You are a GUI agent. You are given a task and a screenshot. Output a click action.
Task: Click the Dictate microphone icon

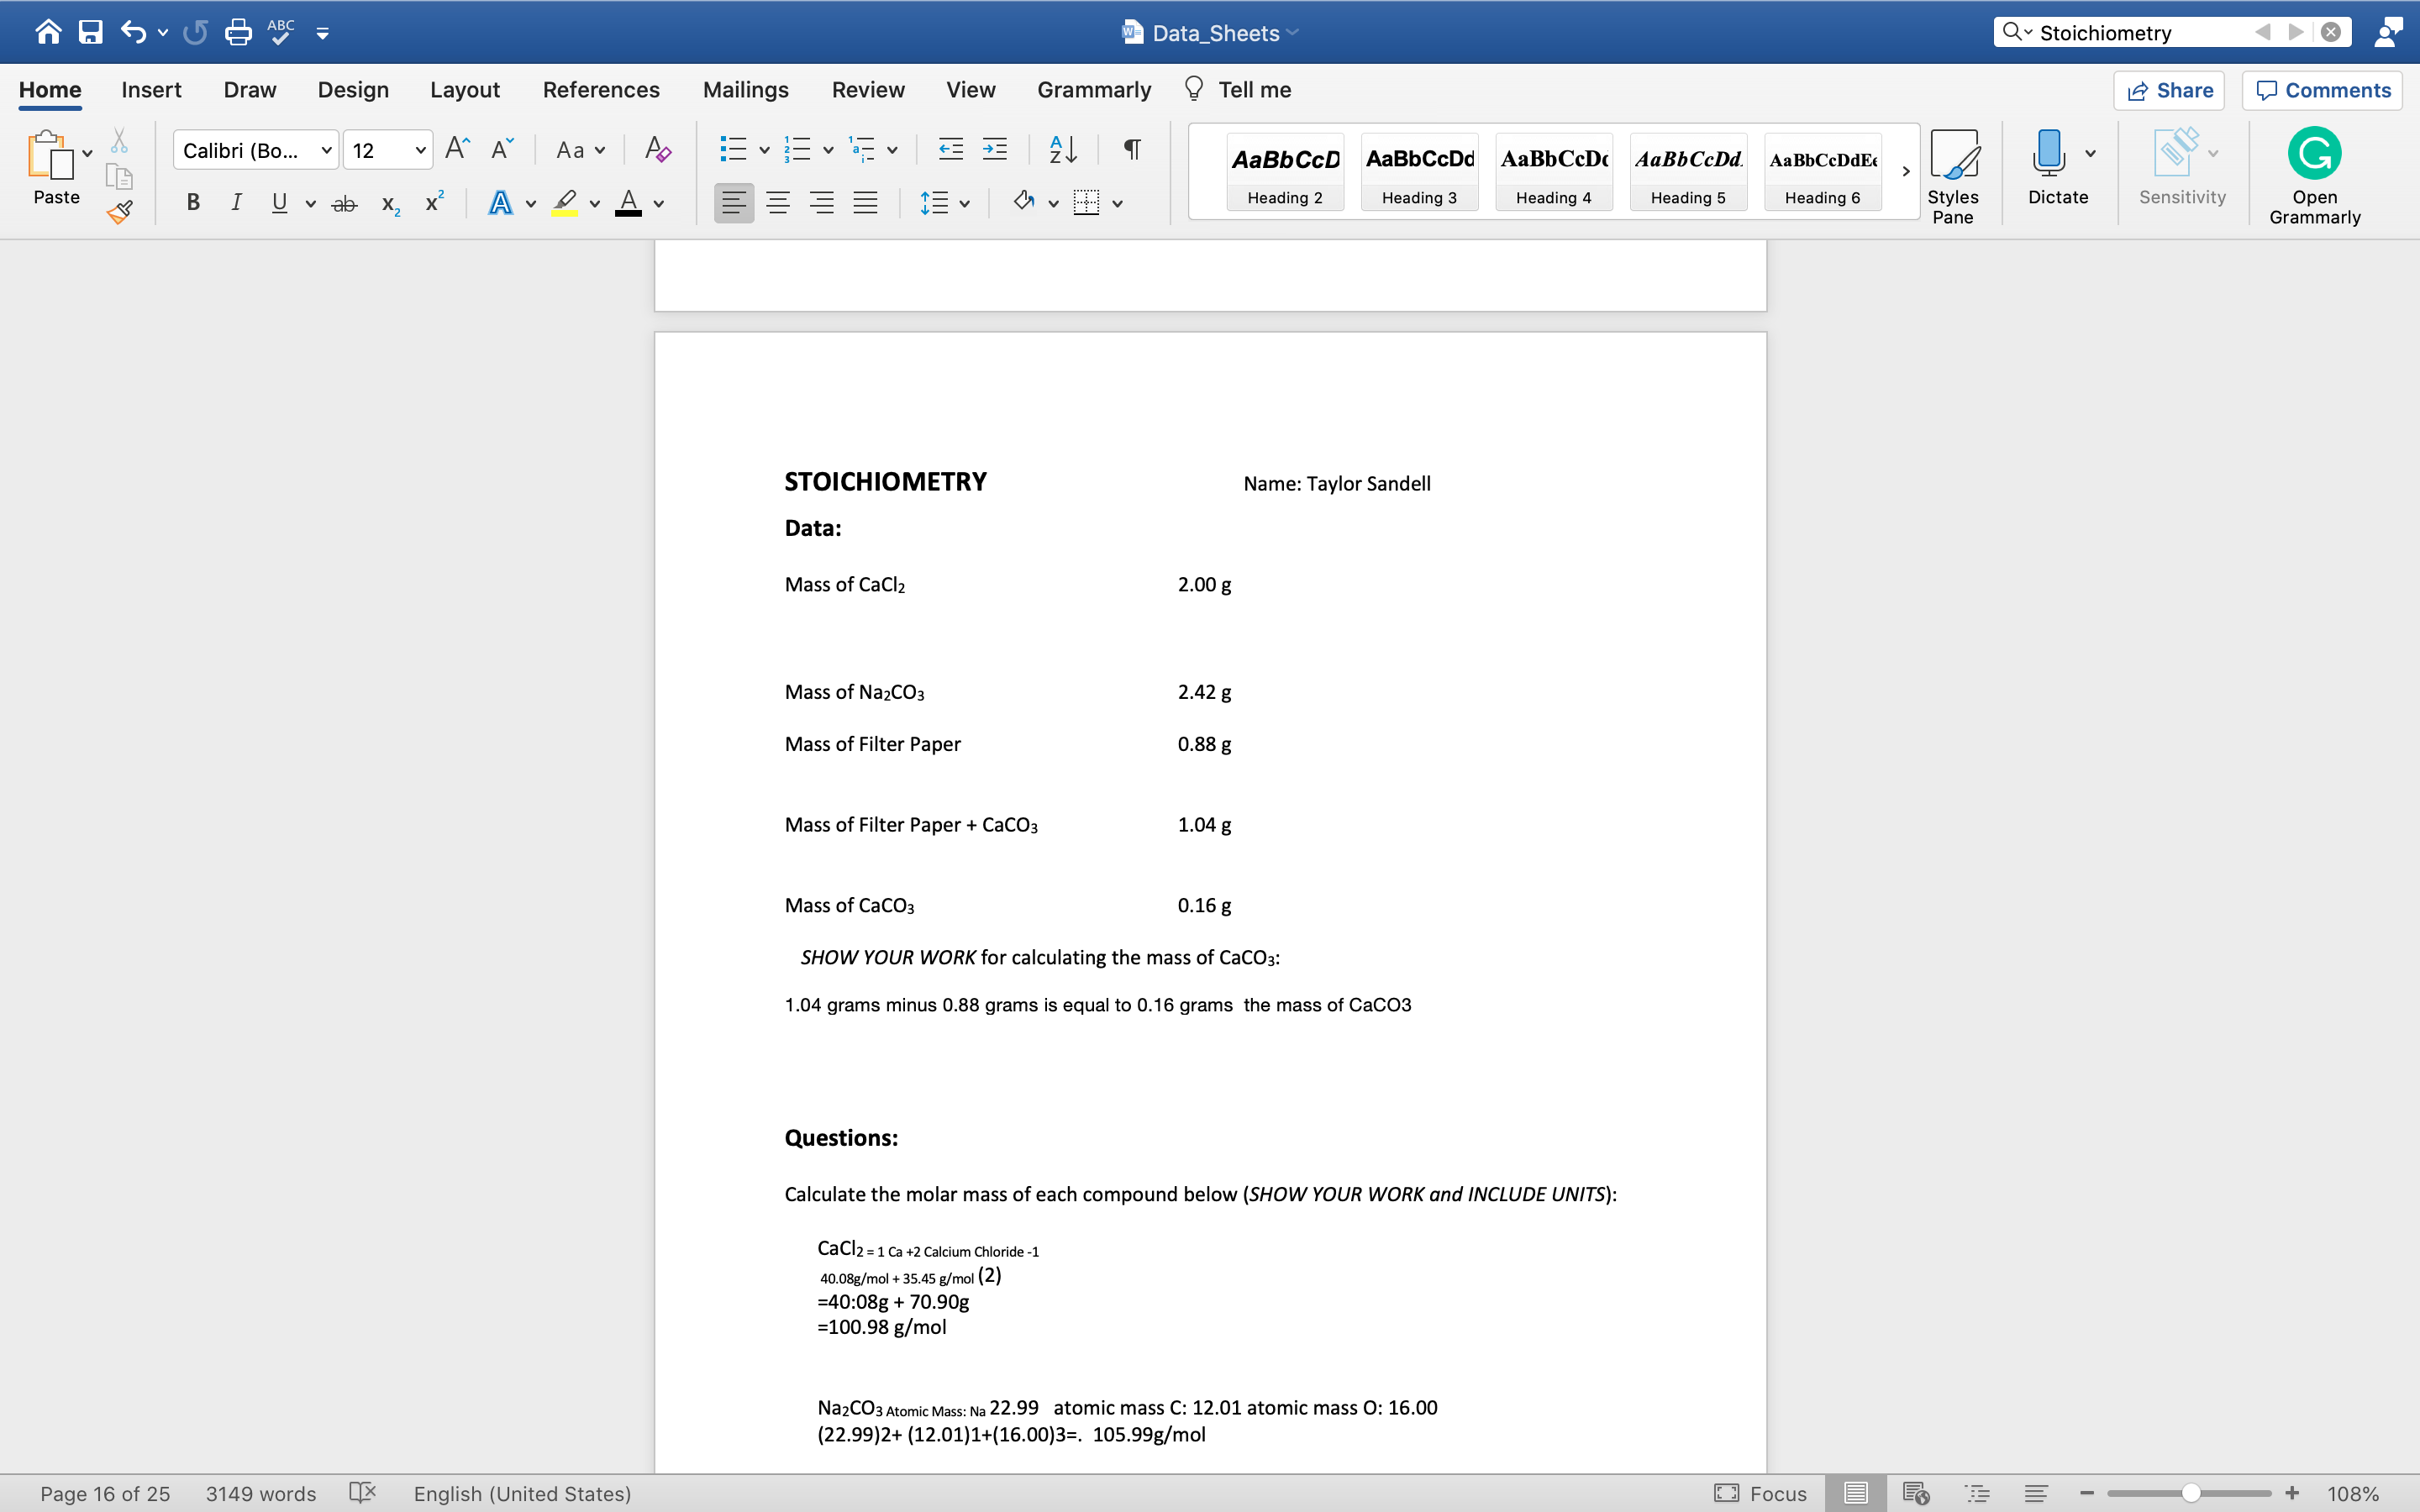pos(2047,154)
